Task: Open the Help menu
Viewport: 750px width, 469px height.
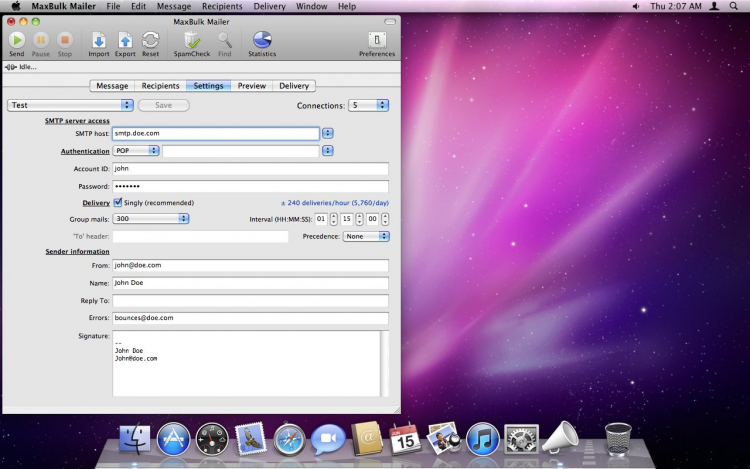Action: click(x=347, y=6)
